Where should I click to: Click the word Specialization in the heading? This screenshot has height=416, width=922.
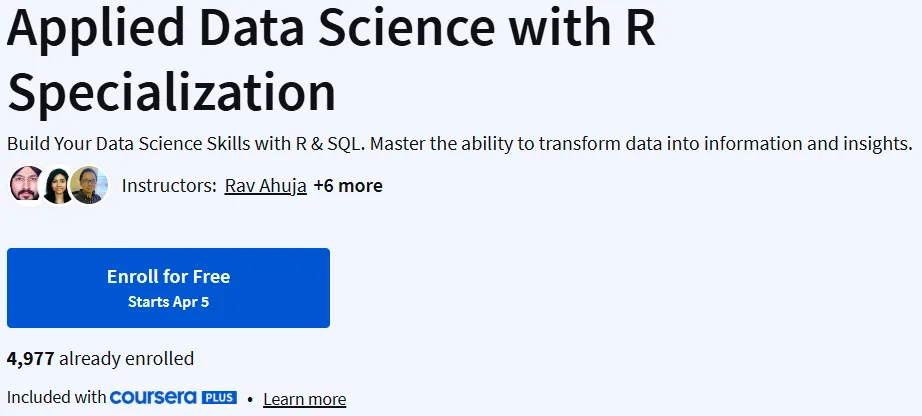pos(171,91)
